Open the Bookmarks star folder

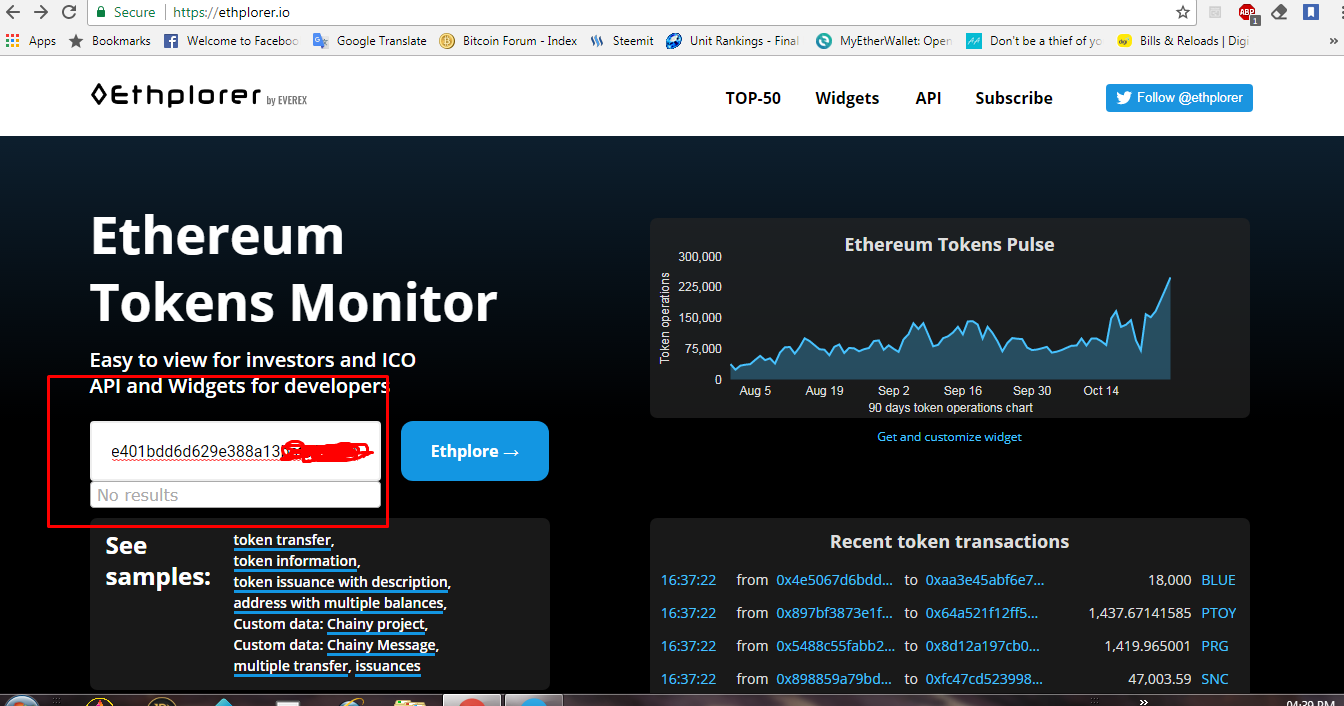(110, 41)
